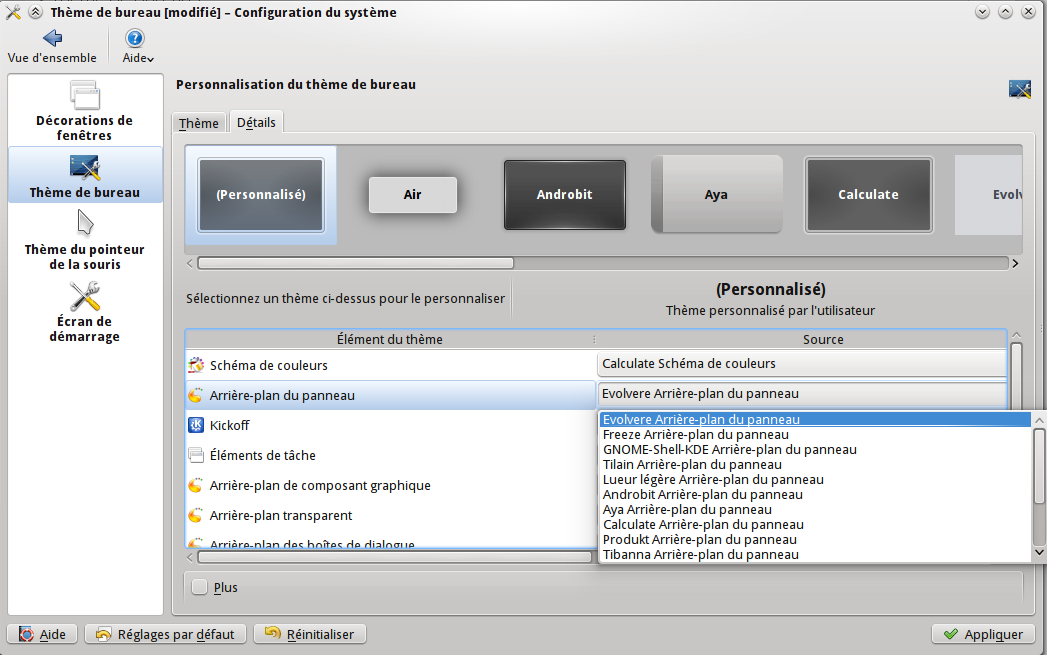The height and width of the screenshot is (655, 1047).
Task: Choose Aya Arrière-plan du panneau
Action: click(x=815, y=509)
